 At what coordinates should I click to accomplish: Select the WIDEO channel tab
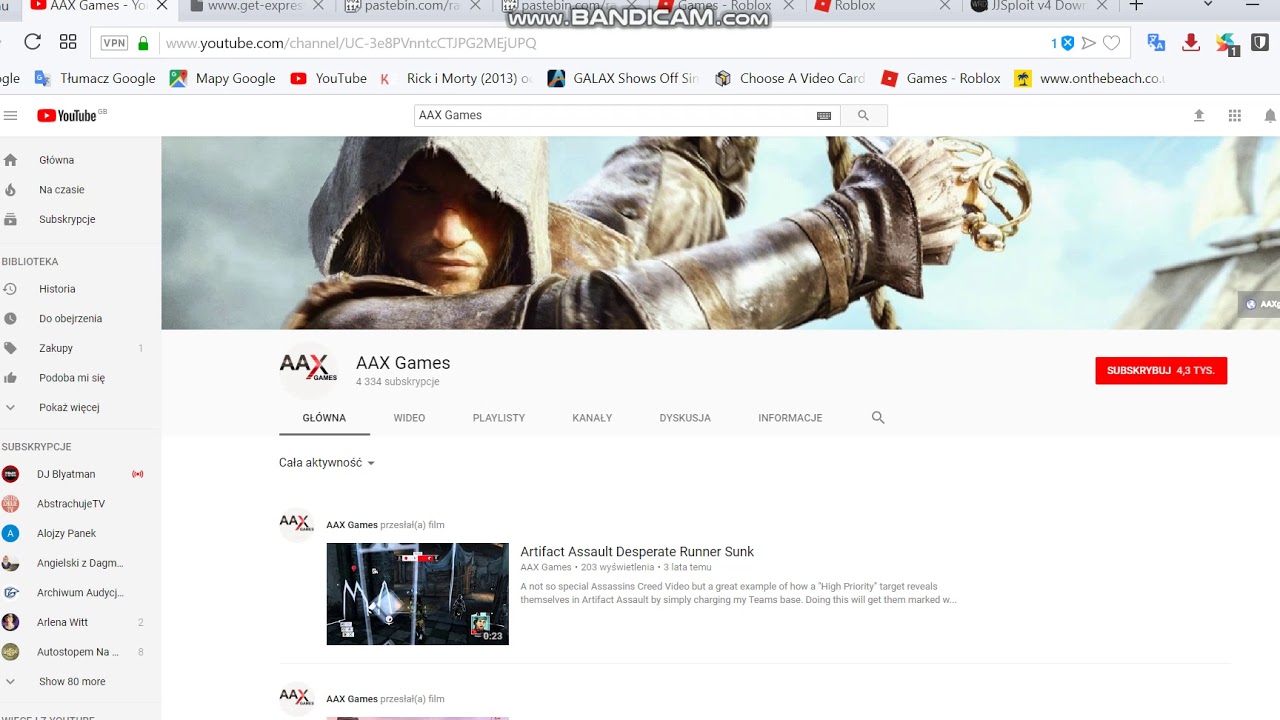(x=409, y=418)
